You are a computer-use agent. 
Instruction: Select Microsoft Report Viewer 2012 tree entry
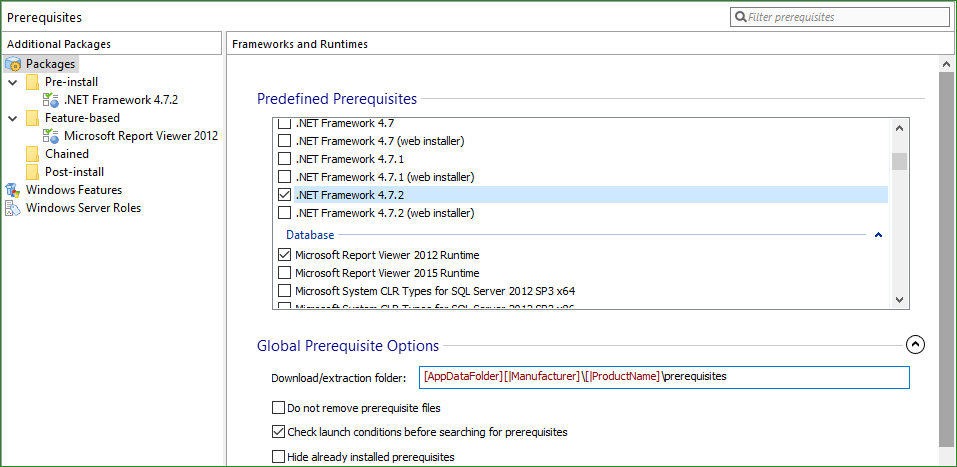tap(141, 136)
